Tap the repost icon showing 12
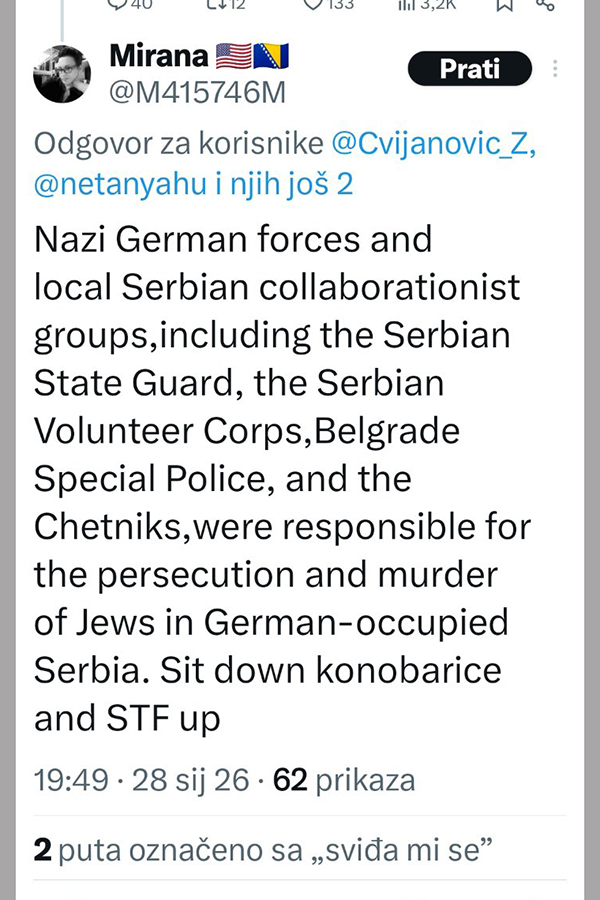Screen dimensions: 600x900 click(214, 4)
